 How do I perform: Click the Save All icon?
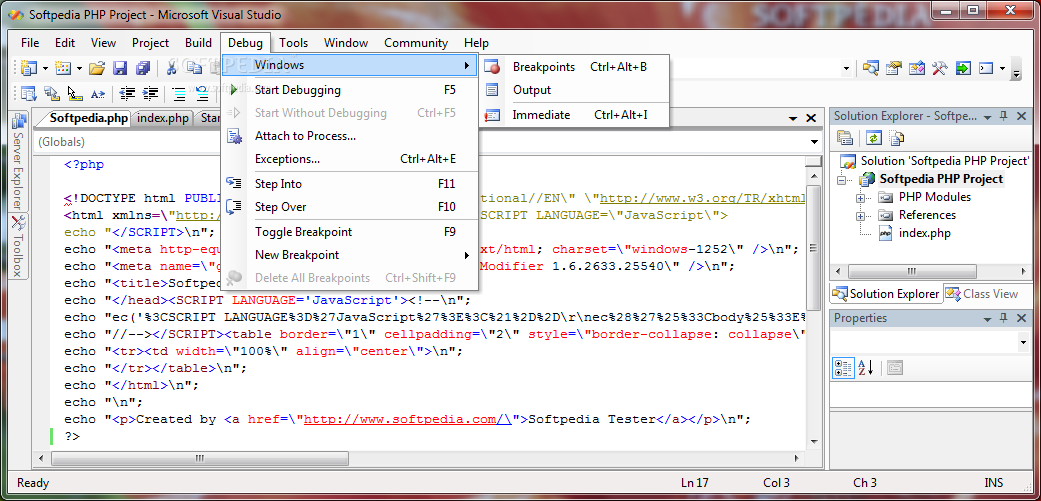point(143,68)
